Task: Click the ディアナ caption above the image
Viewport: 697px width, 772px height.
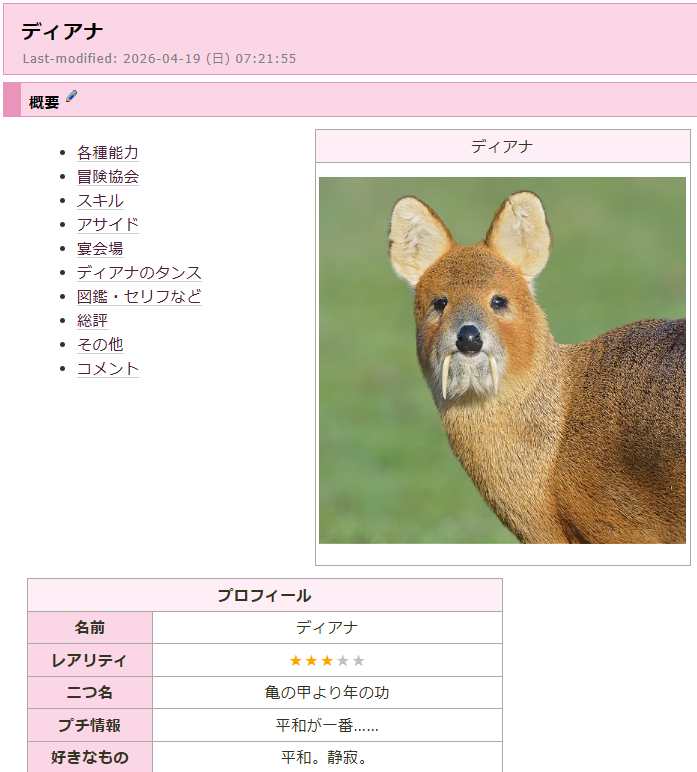Action: (502, 147)
